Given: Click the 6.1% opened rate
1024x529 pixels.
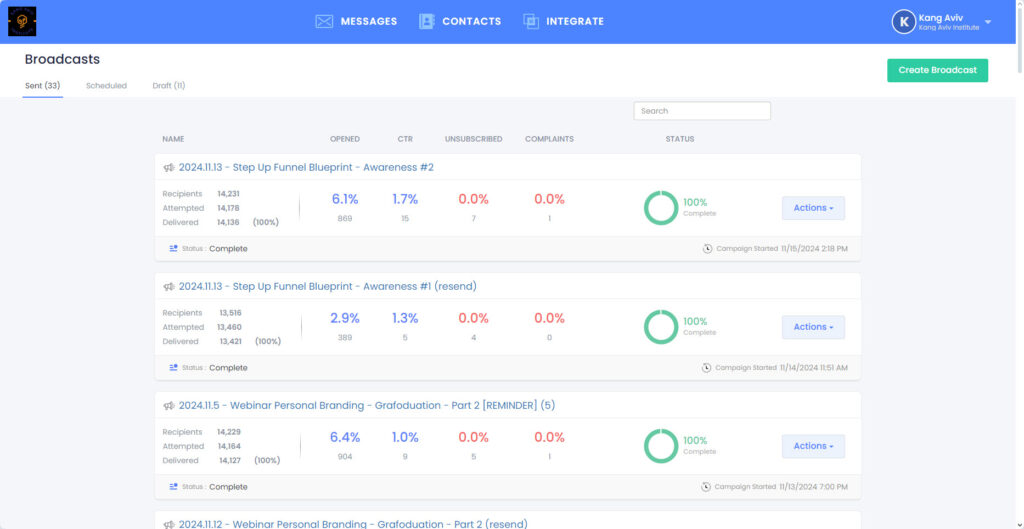Looking at the screenshot, I should click(345, 199).
